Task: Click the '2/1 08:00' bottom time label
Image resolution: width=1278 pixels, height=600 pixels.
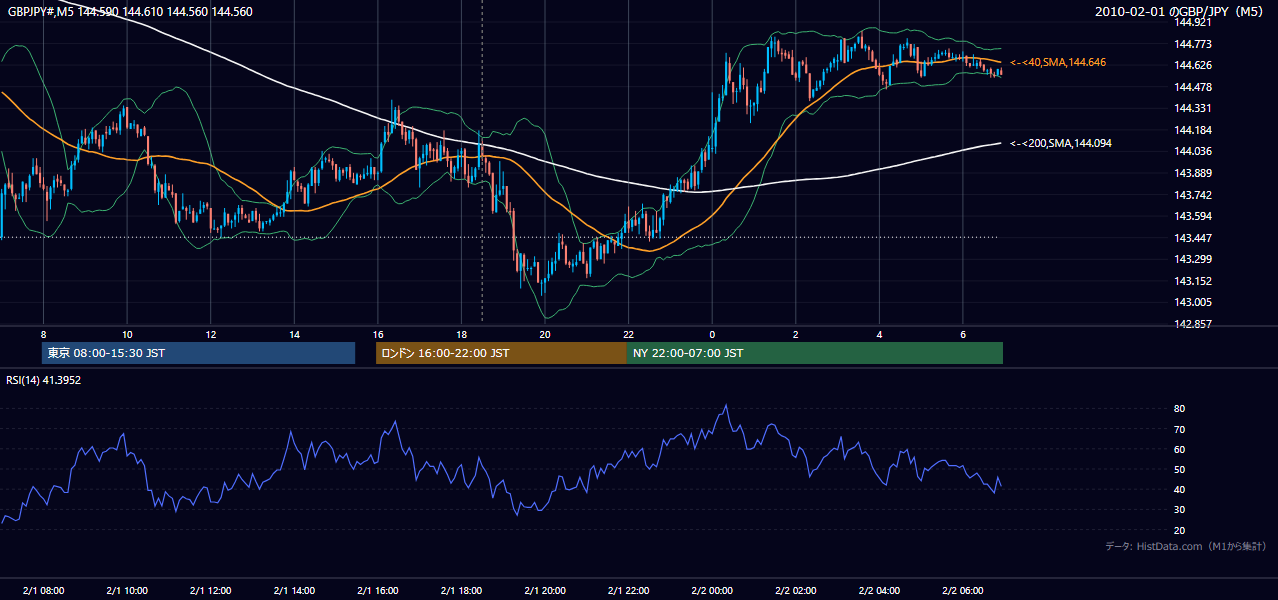Action: point(43,590)
